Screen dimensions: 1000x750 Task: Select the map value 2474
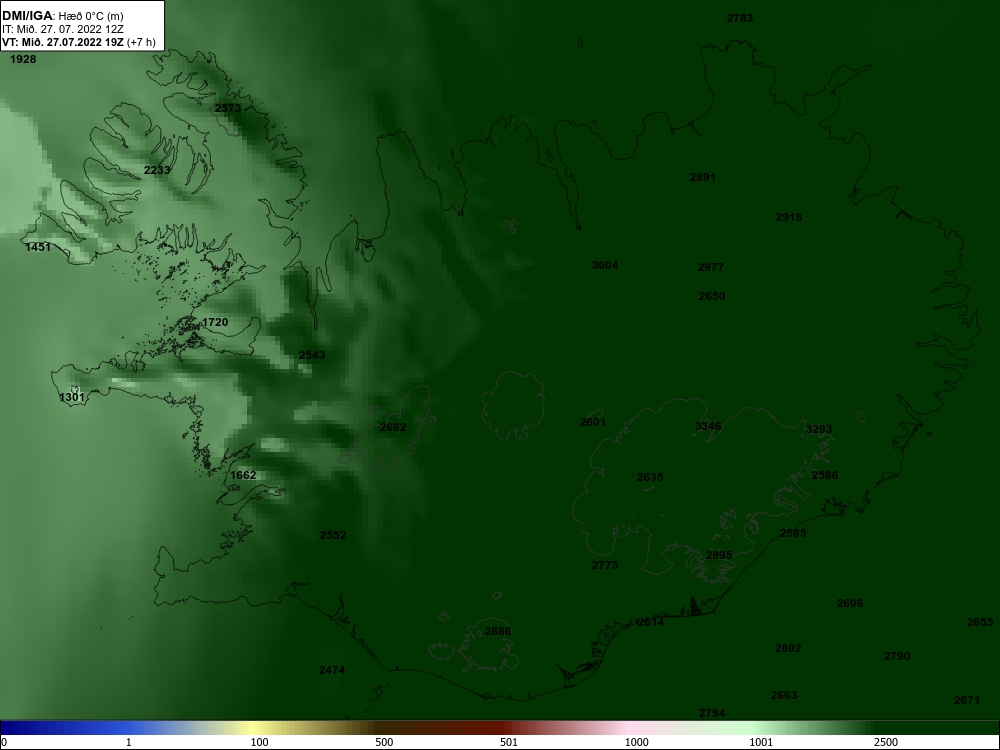[332, 670]
